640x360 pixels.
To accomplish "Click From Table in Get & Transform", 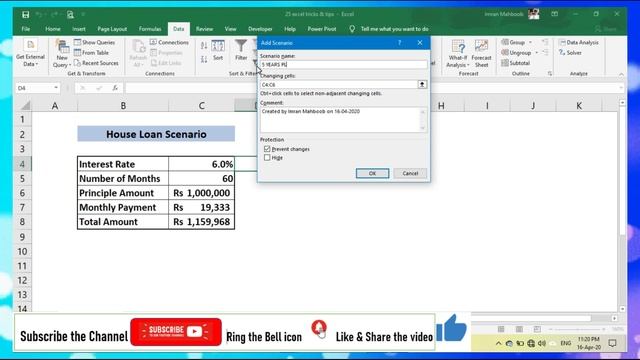I will click(91, 53).
